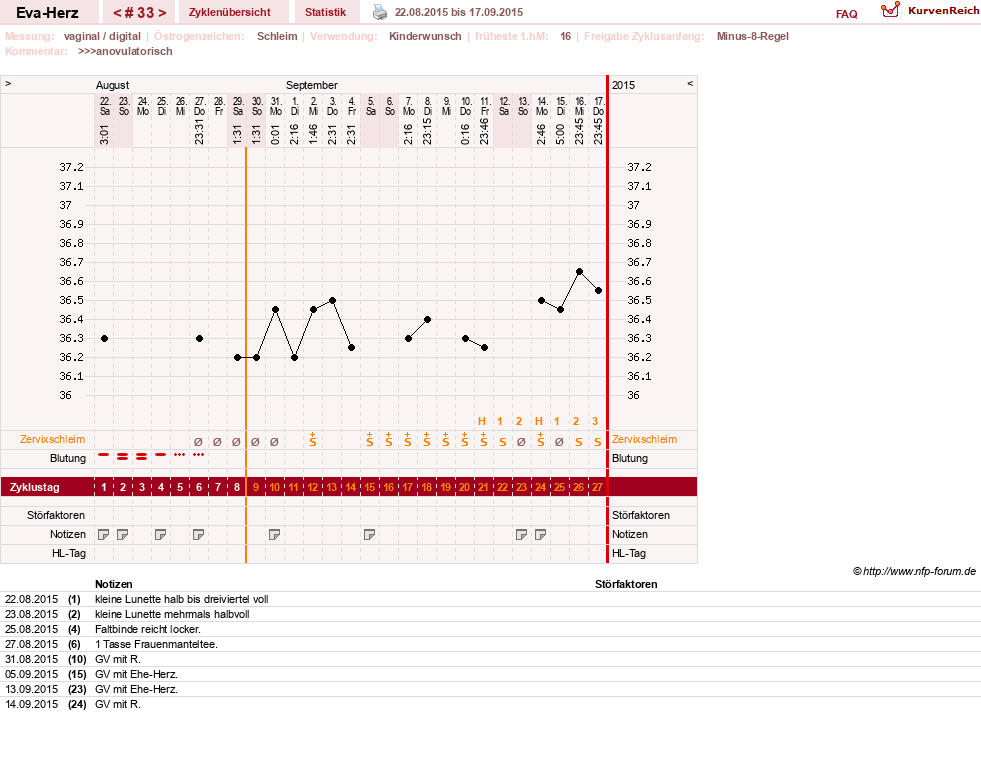This screenshot has height=763, width=981.
Task: Click the printer icon
Action: click(380, 12)
